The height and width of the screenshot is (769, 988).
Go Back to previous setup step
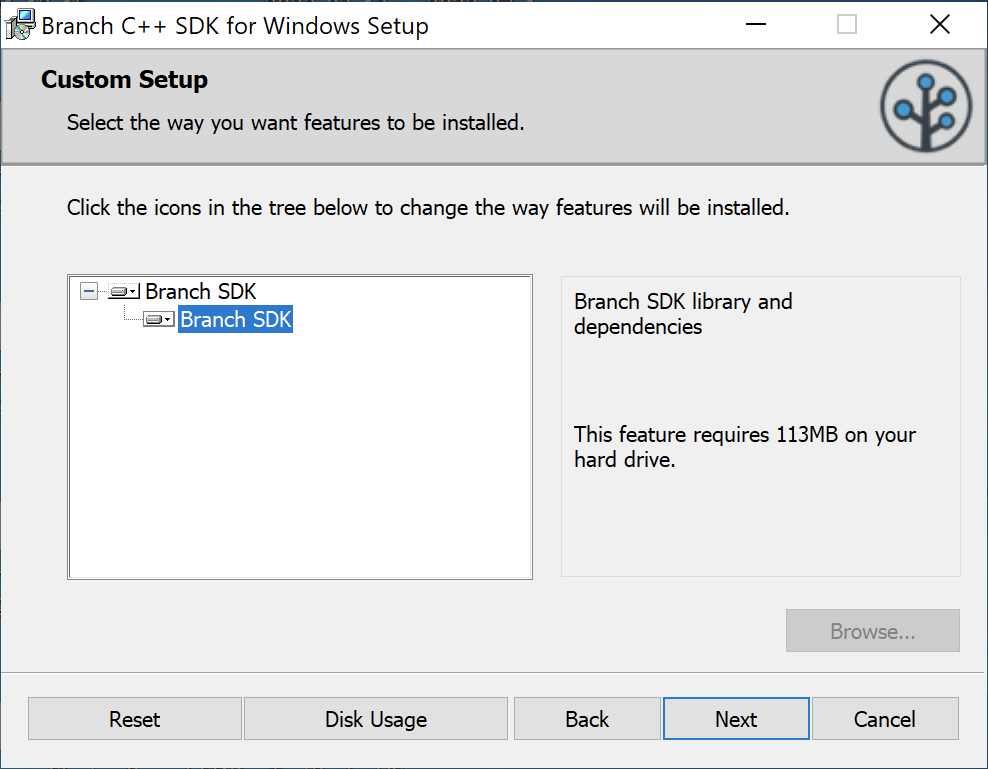[x=587, y=719]
